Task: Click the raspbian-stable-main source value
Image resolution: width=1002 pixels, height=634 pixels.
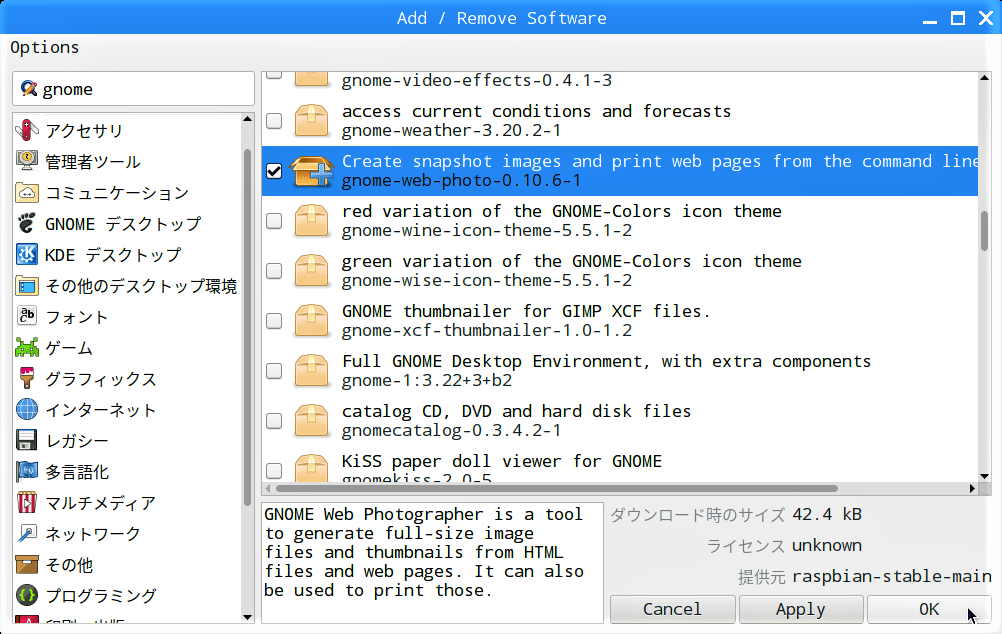Action: coord(892,576)
